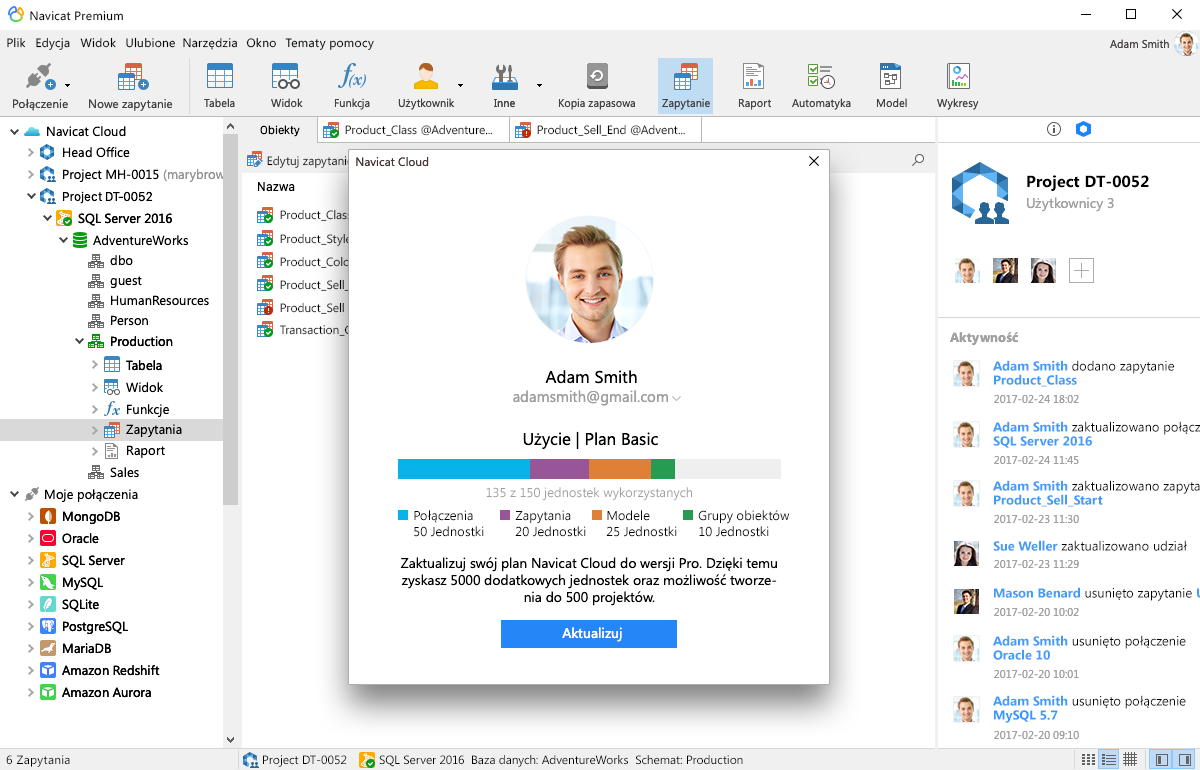
Task: Select the Zapytanie toolbar icon
Action: click(686, 86)
